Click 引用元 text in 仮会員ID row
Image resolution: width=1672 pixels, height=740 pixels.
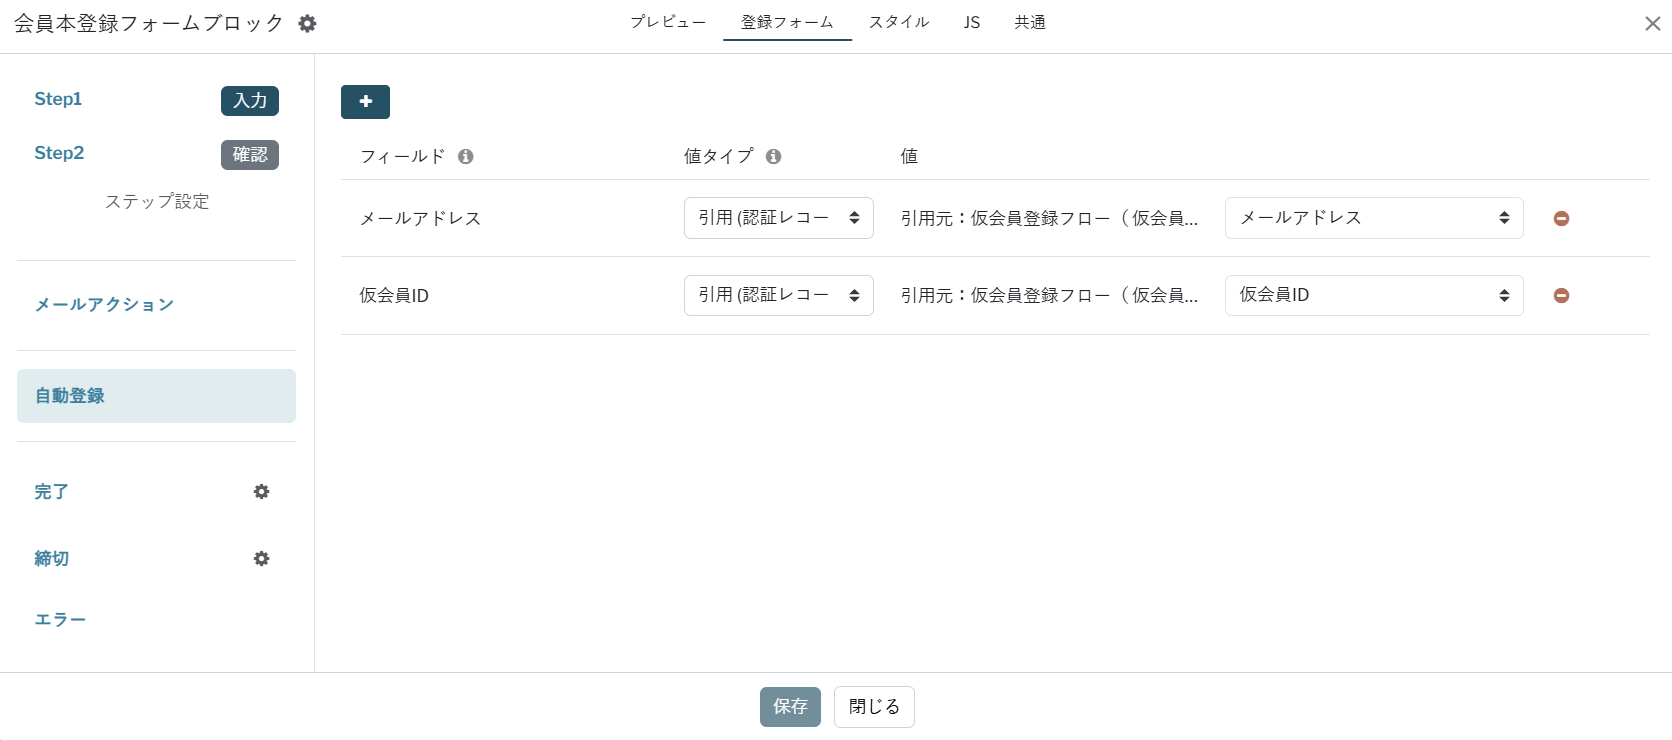[1049, 295]
